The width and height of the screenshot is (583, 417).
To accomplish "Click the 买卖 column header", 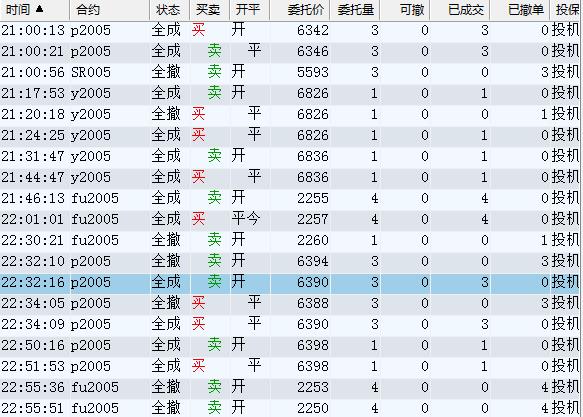I will (x=209, y=10).
